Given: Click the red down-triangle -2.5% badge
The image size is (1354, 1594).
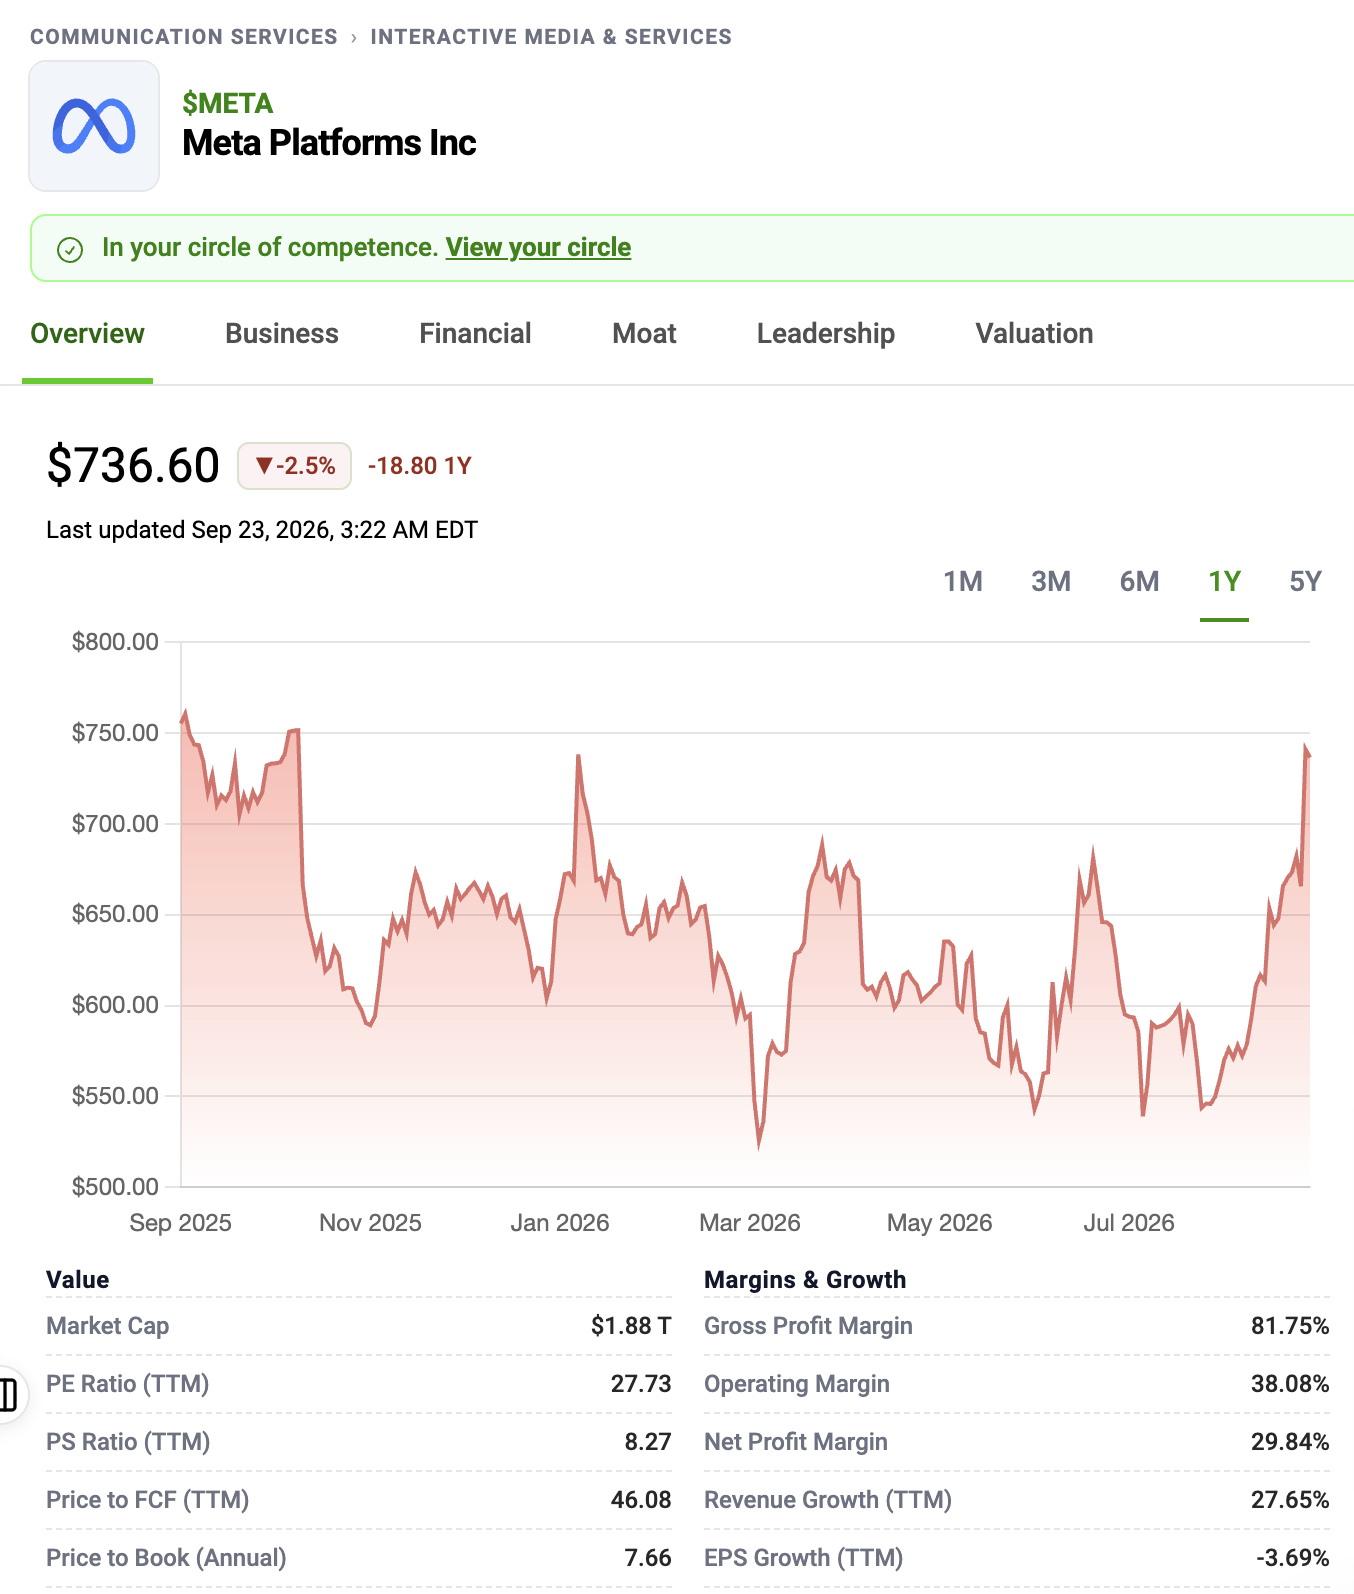Looking at the screenshot, I should (x=294, y=466).
